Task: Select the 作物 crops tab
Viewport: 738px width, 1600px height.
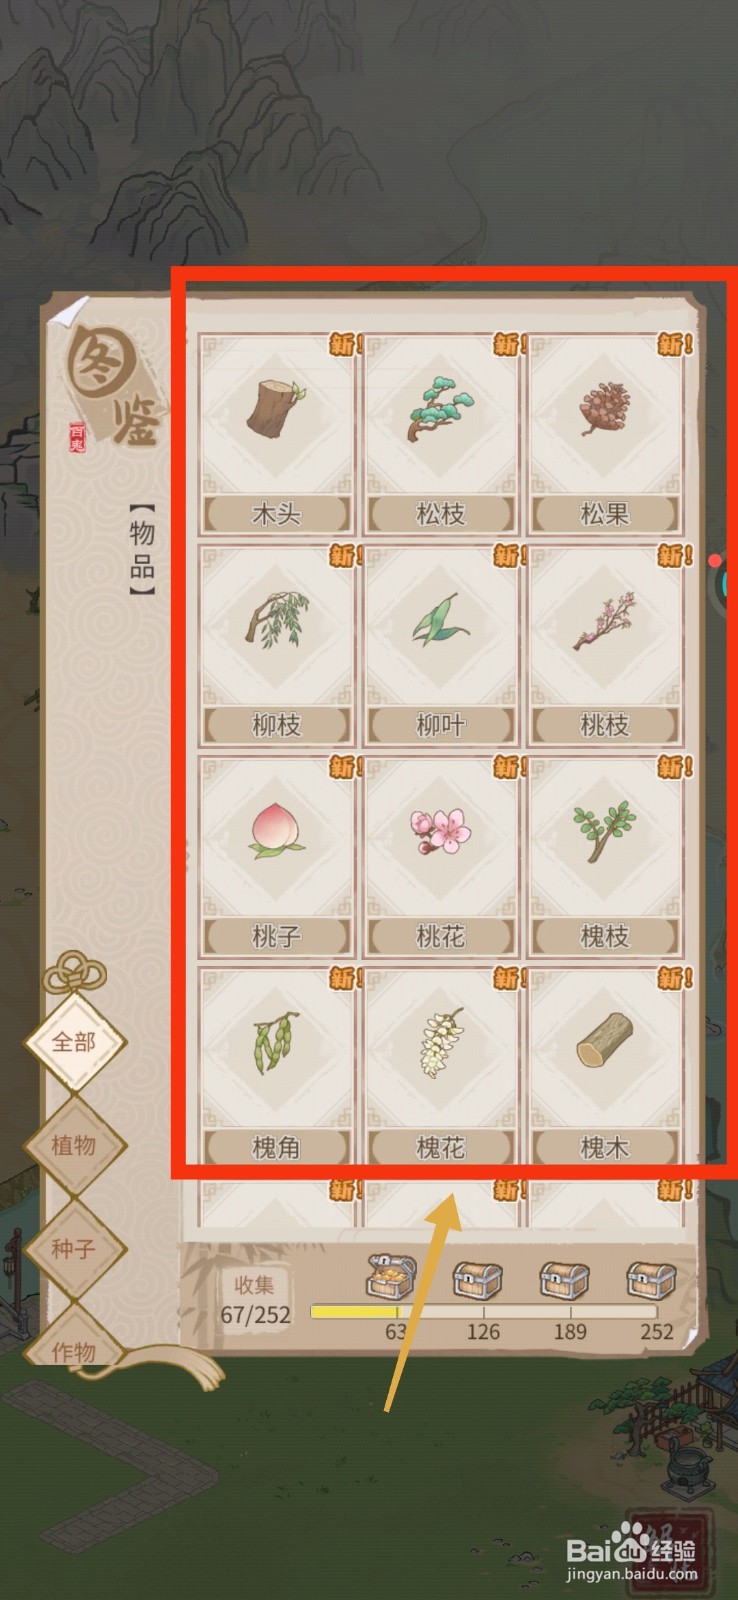Action: click(x=74, y=1345)
